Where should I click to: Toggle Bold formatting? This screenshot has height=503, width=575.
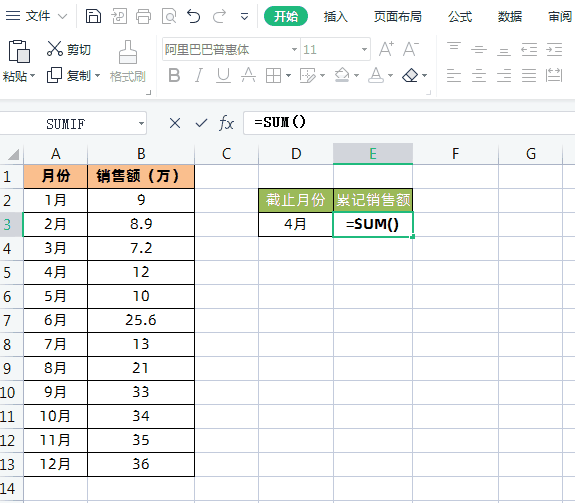coord(174,76)
